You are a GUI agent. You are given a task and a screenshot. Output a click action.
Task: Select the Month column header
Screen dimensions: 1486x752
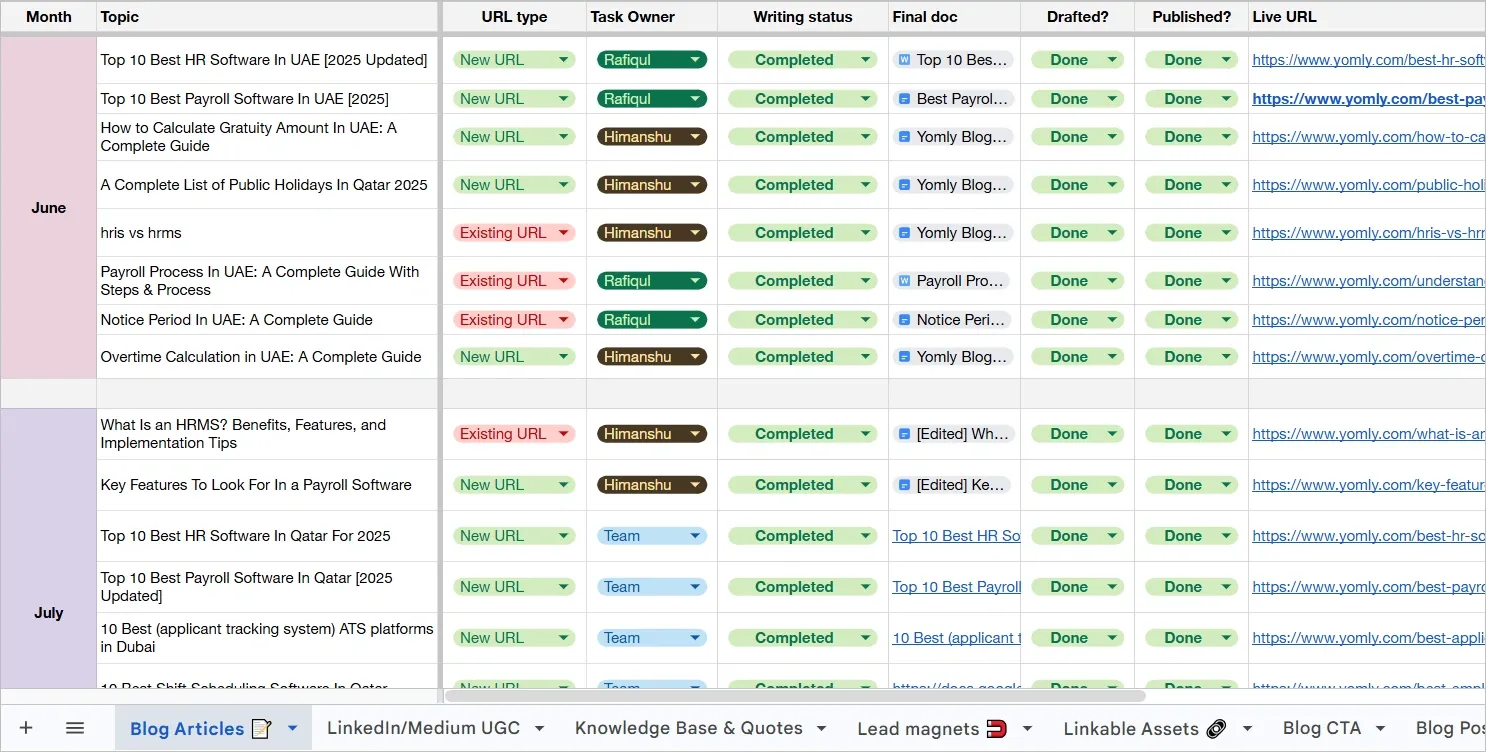point(48,17)
